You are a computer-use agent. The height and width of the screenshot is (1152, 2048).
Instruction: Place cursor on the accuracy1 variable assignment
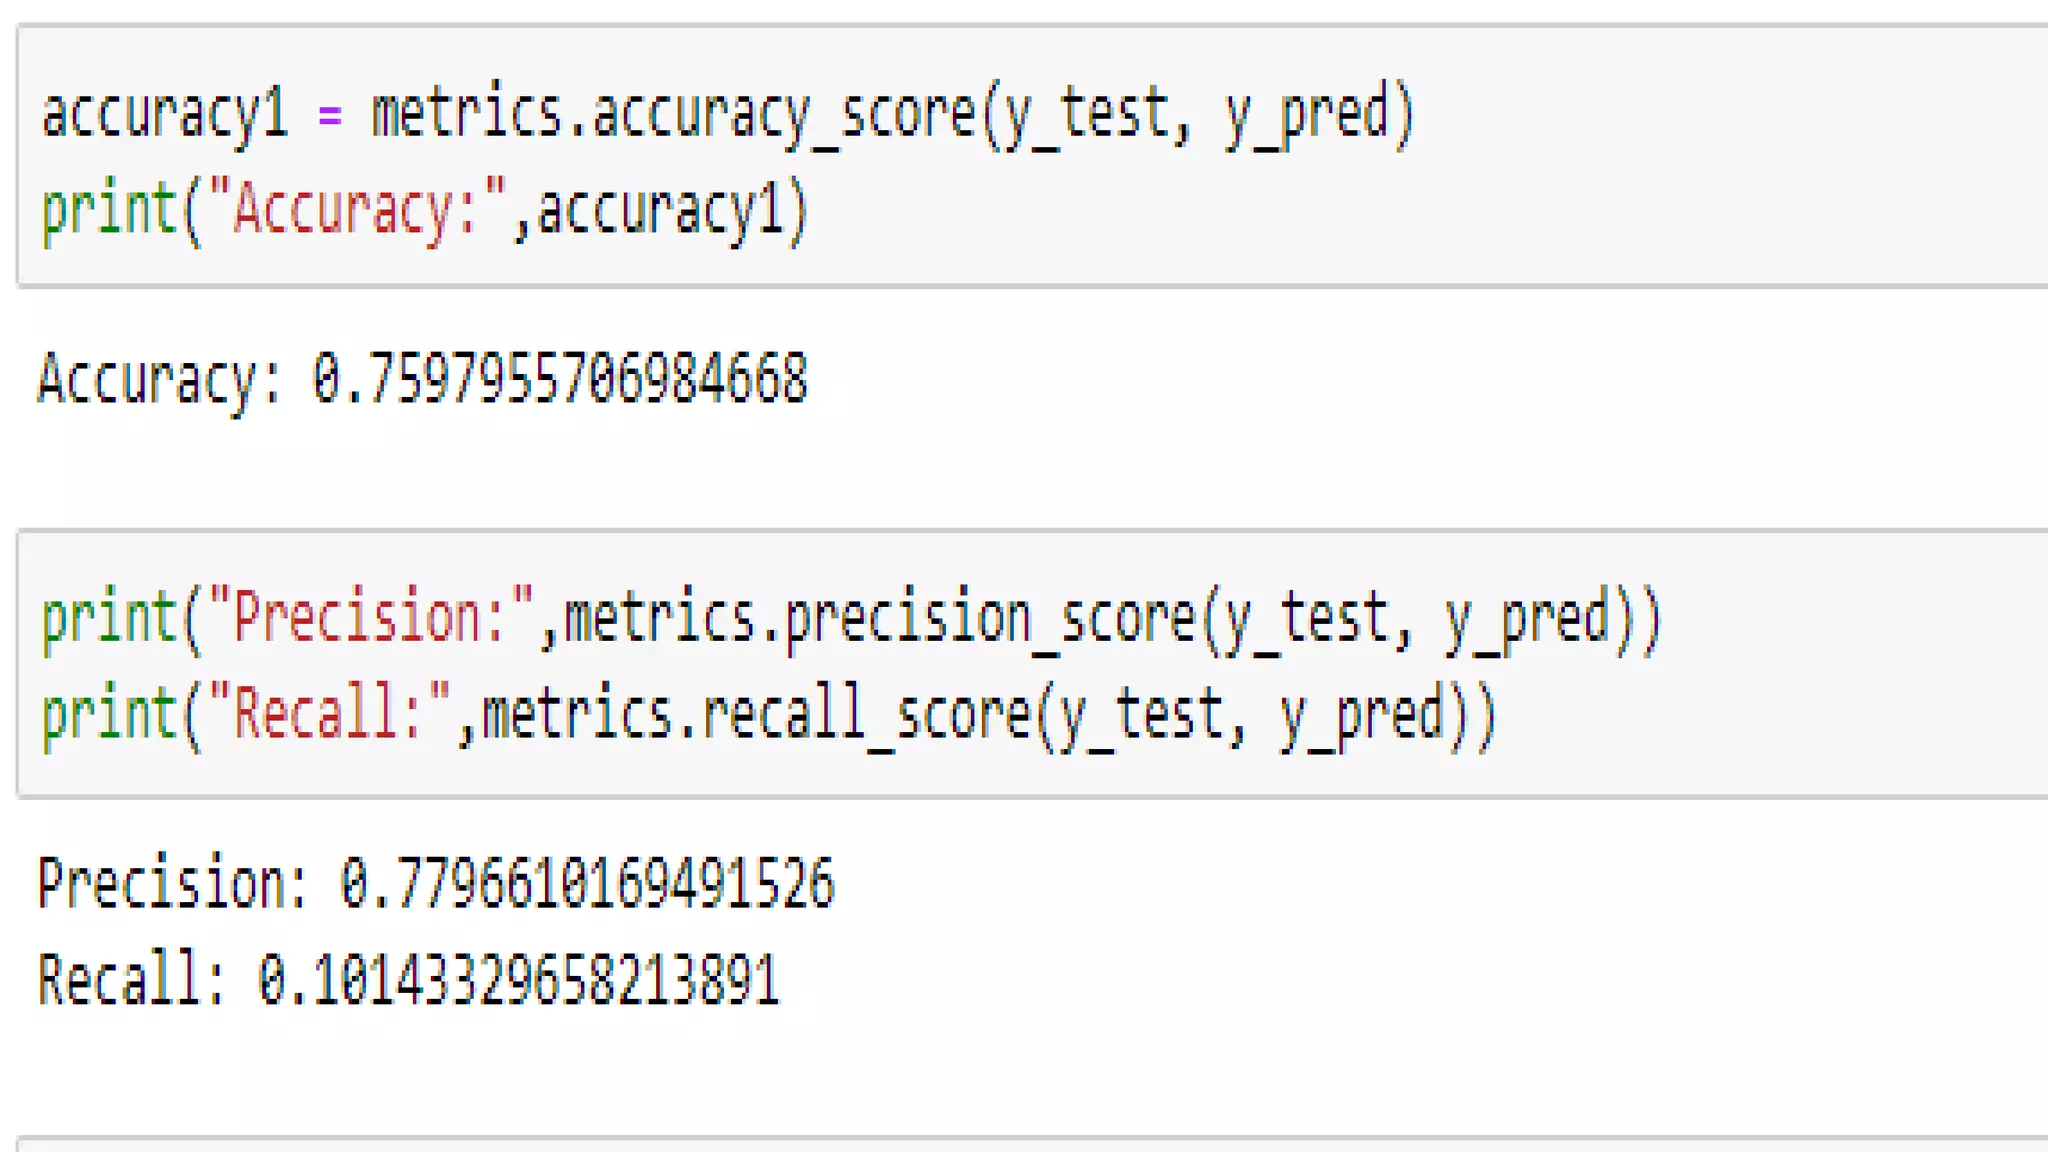click(x=165, y=115)
